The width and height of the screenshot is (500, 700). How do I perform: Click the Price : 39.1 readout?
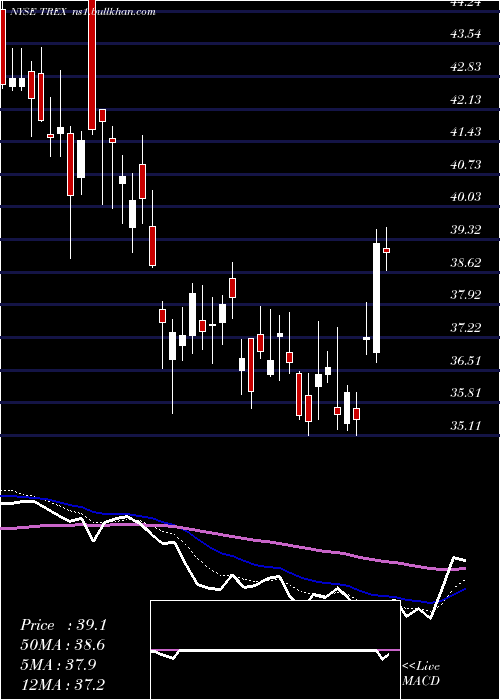(63, 625)
